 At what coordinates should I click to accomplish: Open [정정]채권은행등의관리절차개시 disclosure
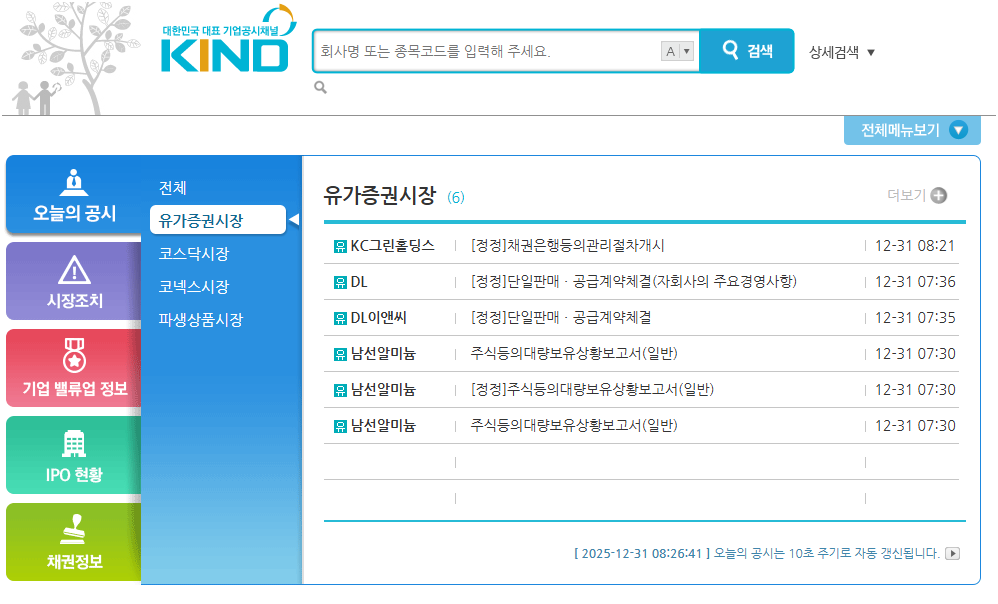click(568, 246)
